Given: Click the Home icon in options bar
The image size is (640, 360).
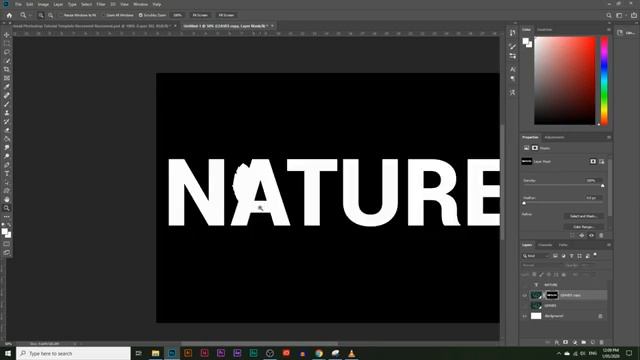Looking at the screenshot, I should 9,15.
